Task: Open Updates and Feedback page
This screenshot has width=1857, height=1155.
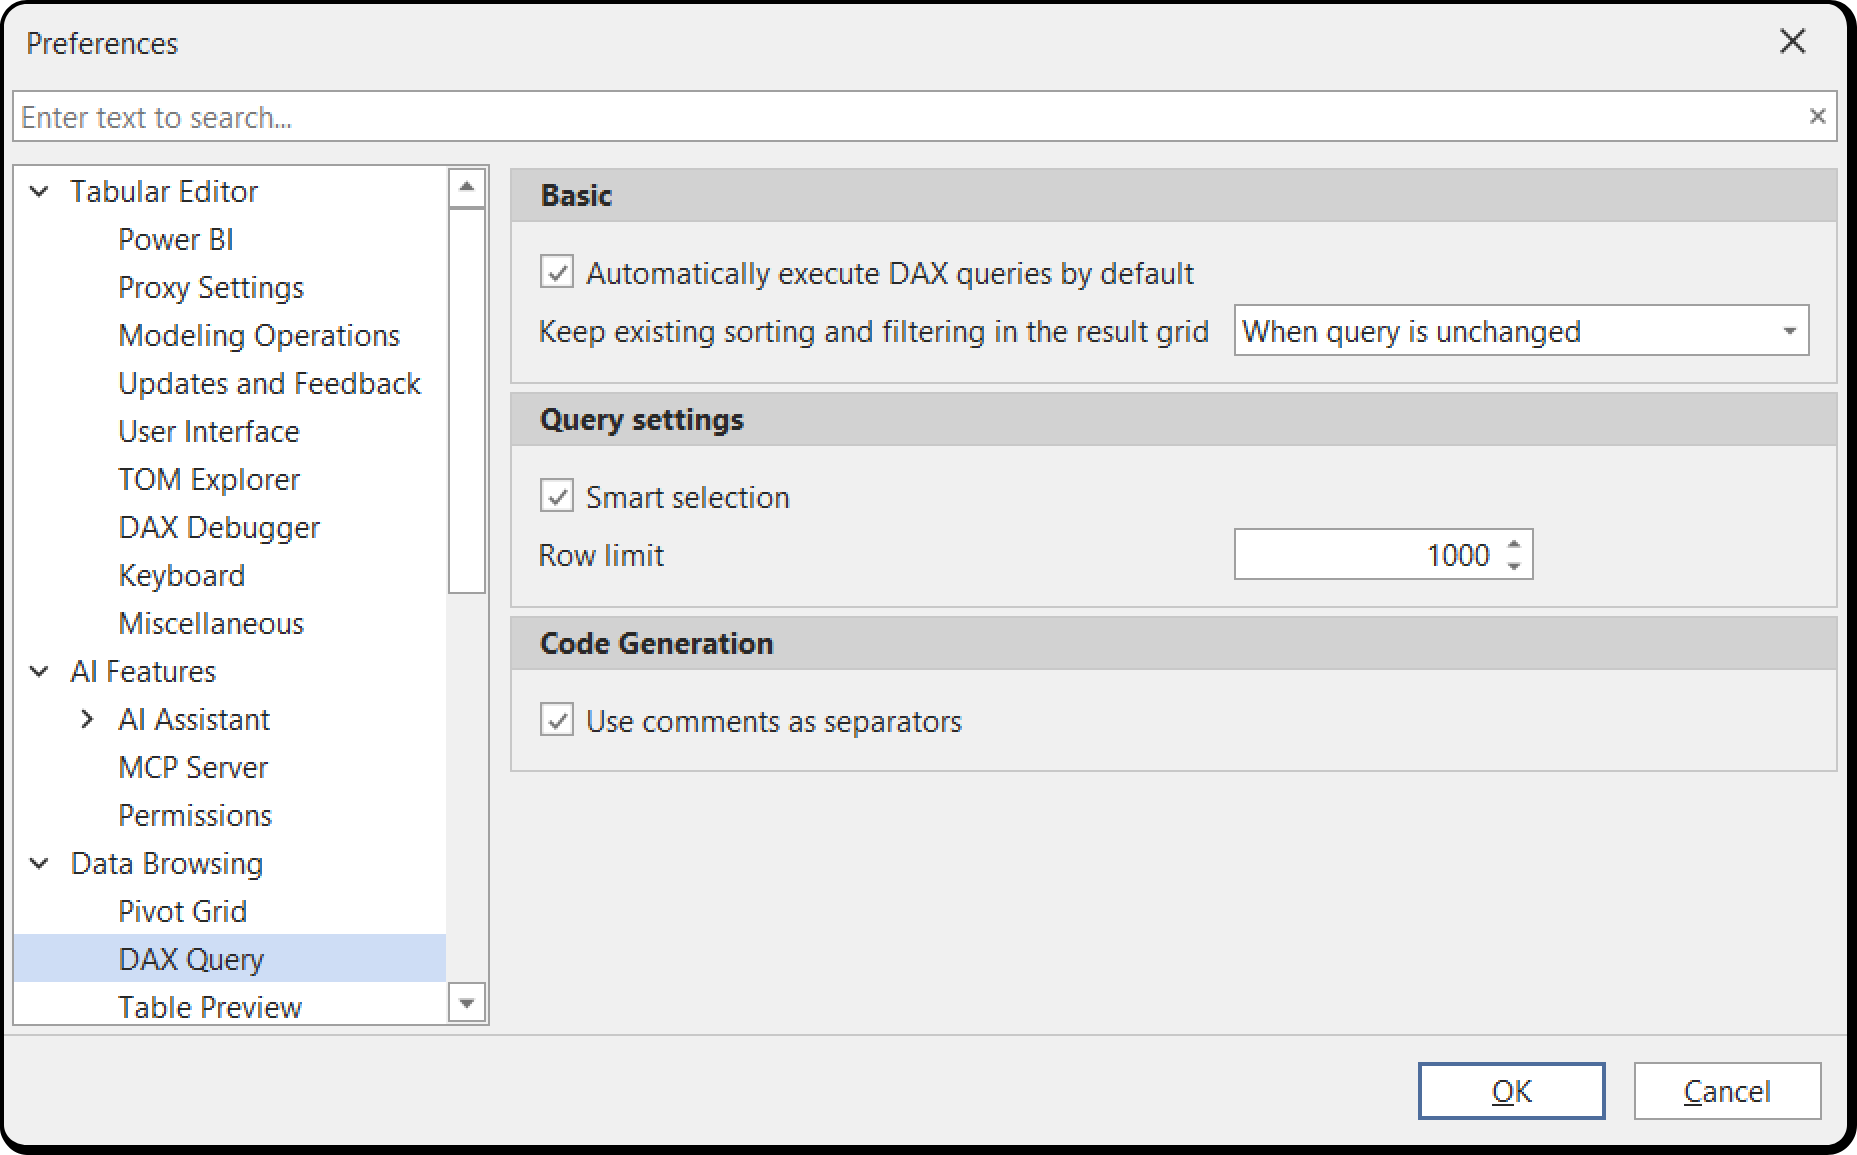Action: 269,383
